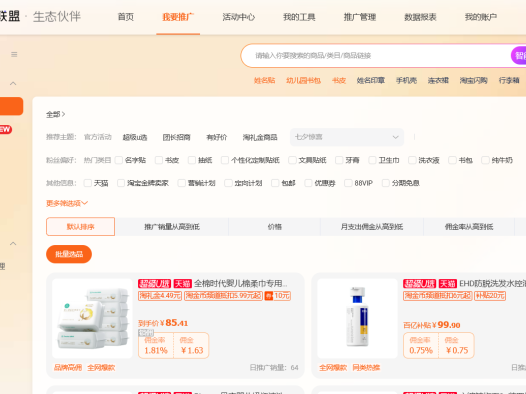Screen dimensions: 526x394
Task: Open the EHD shampoo product thumbnail
Action: click(x=357, y=319)
